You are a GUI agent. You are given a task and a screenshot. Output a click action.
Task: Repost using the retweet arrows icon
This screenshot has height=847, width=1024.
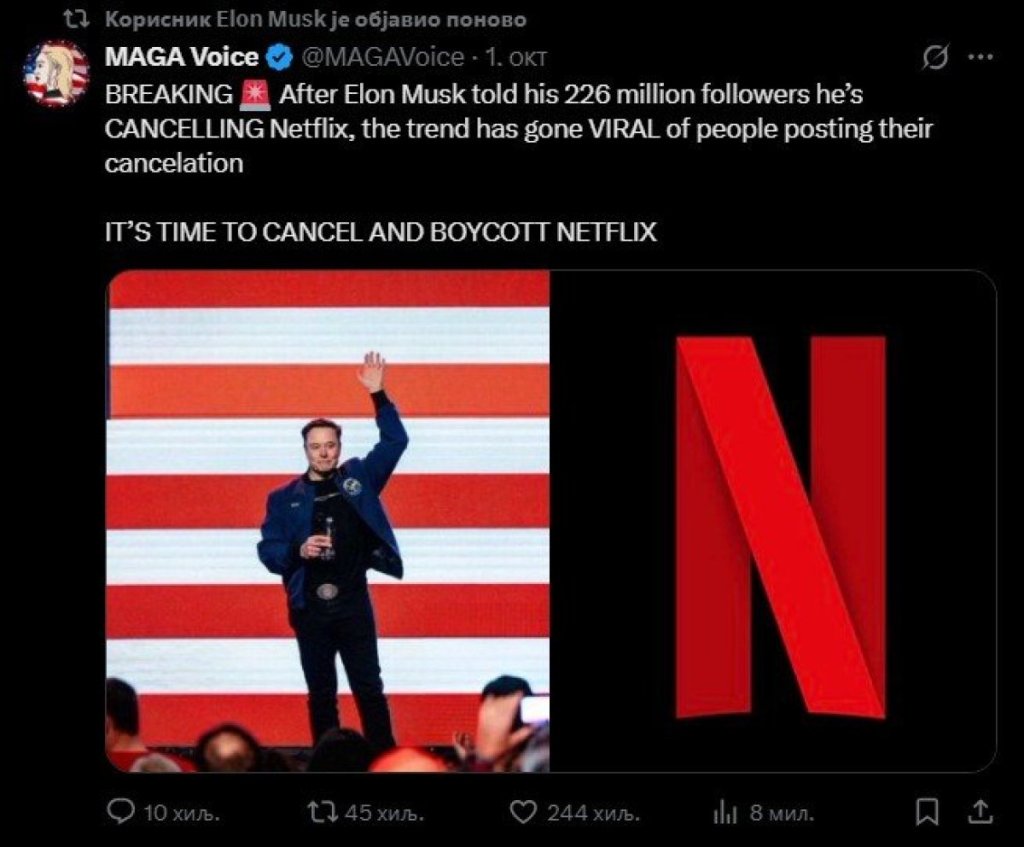click(x=322, y=813)
